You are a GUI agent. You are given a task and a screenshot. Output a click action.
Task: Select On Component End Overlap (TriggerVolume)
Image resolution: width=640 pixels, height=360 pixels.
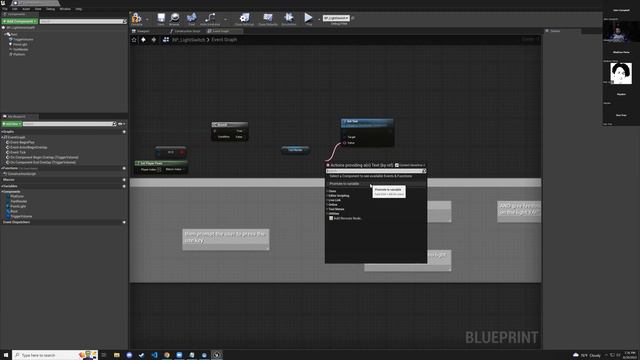[x=41, y=162]
